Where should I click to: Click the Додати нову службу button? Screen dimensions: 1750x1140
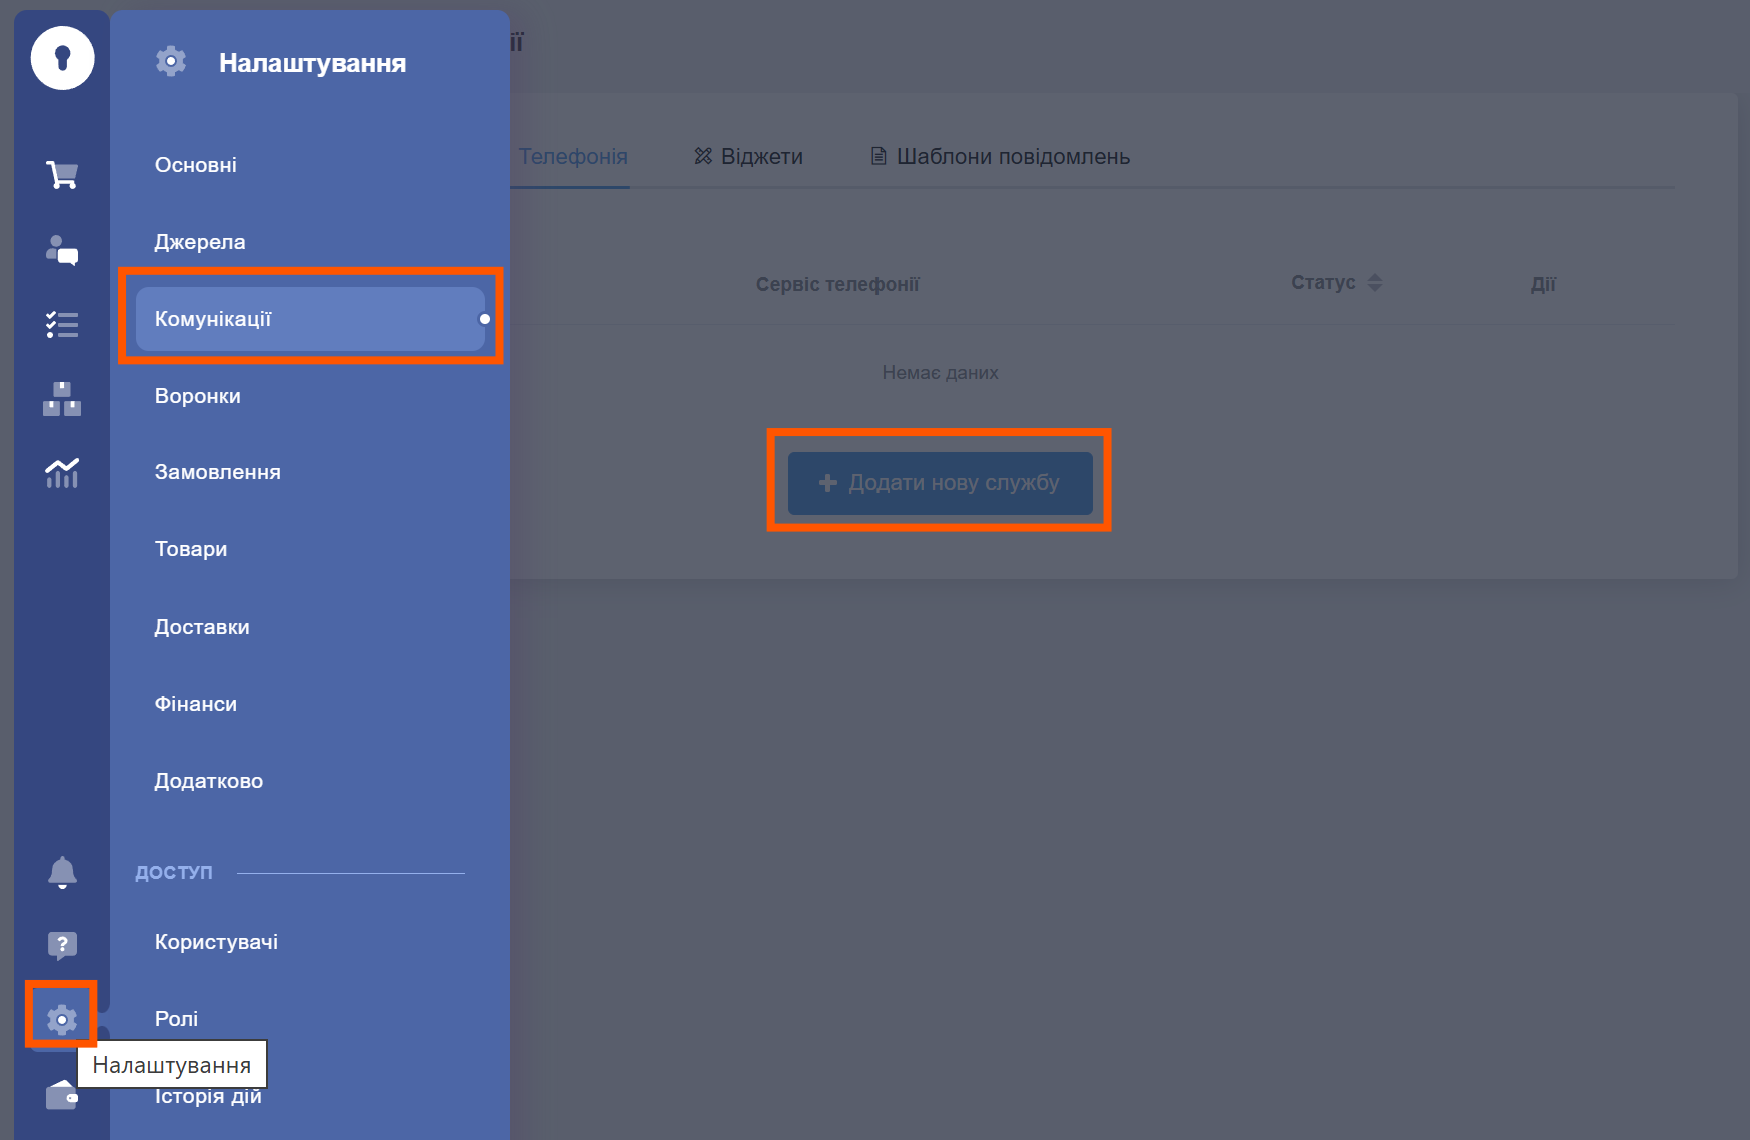pos(939,483)
